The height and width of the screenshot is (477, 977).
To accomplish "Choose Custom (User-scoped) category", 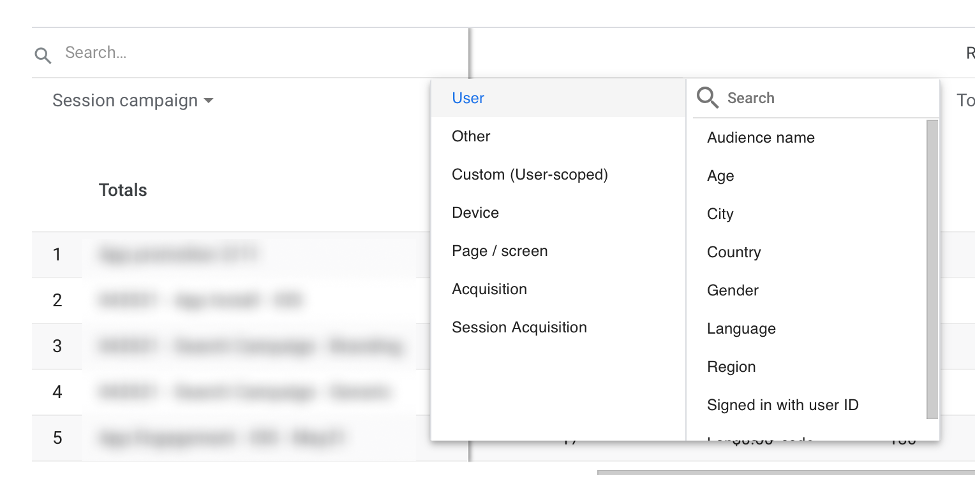I will click(x=529, y=174).
